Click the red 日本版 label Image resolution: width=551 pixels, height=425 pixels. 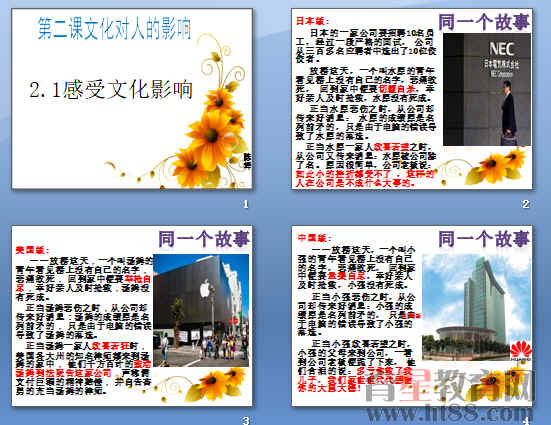coord(312,21)
